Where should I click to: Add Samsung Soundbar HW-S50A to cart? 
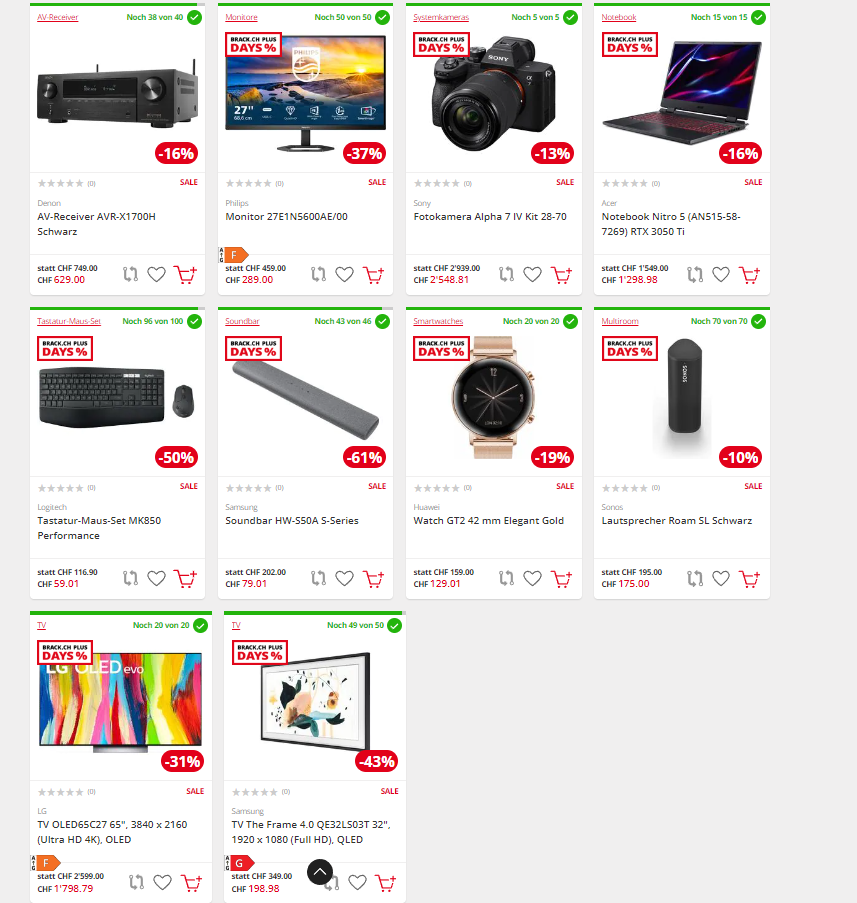(x=373, y=578)
